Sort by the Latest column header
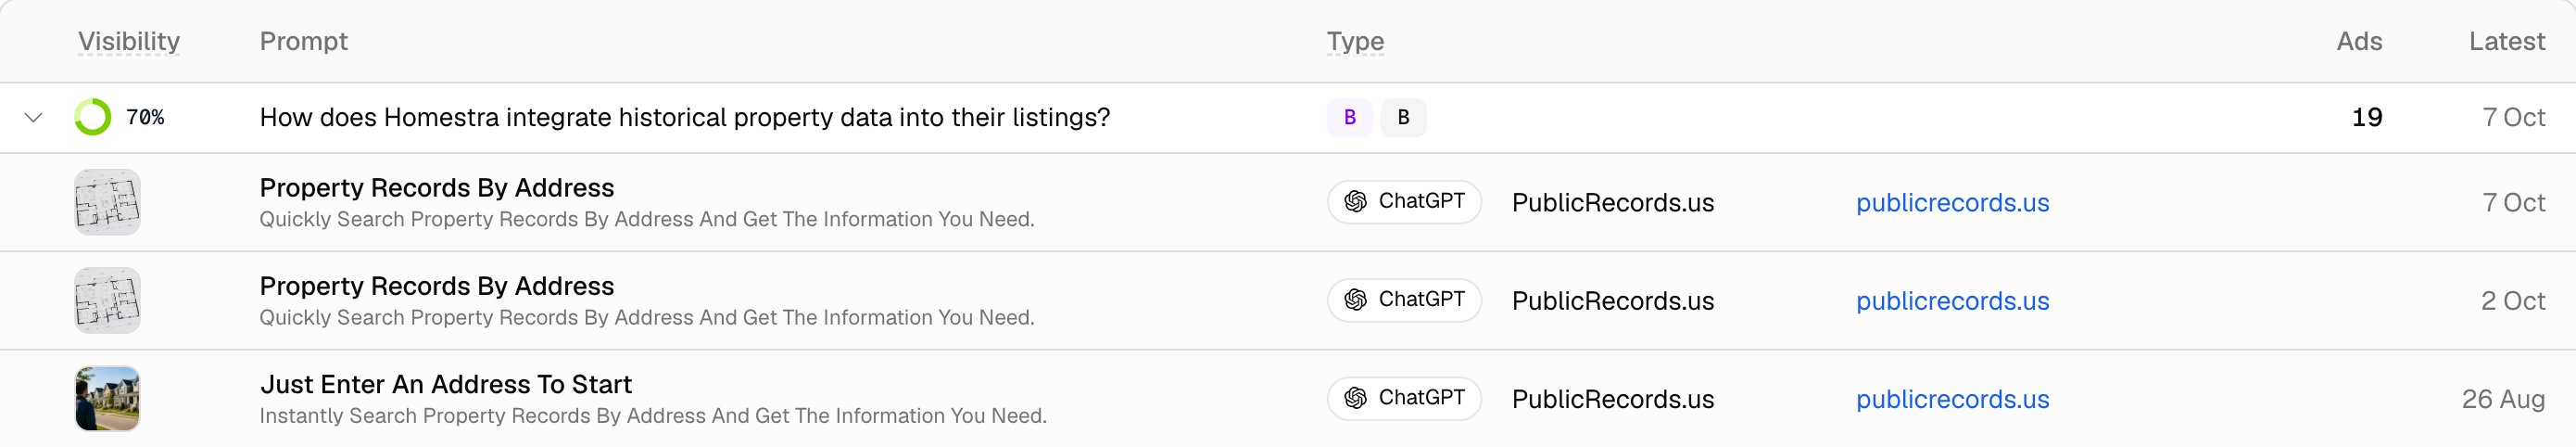2576x447 pixels. [2506, 41]
